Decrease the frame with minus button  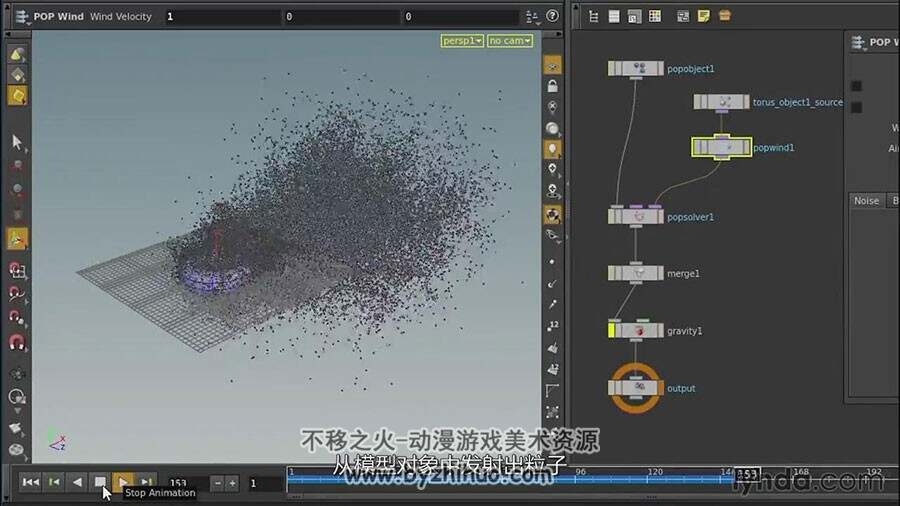click(x=218, y=483)
